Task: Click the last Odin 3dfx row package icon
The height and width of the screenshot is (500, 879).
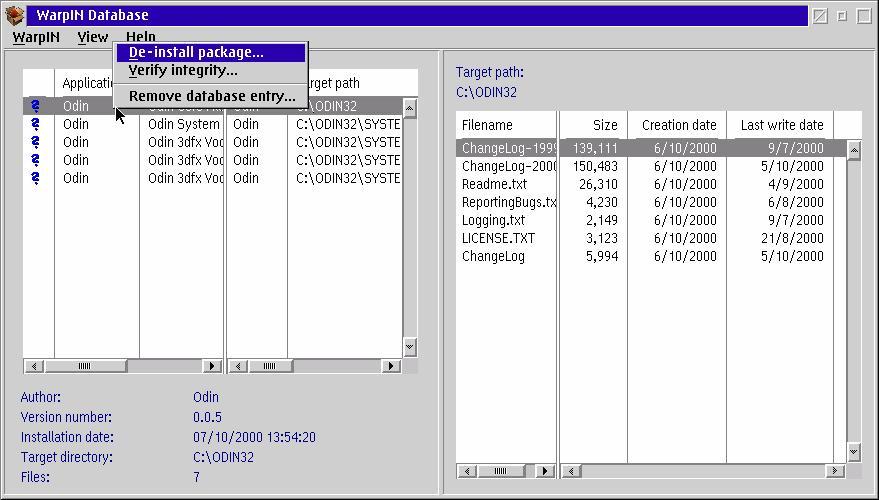Action: click(36, 178)
